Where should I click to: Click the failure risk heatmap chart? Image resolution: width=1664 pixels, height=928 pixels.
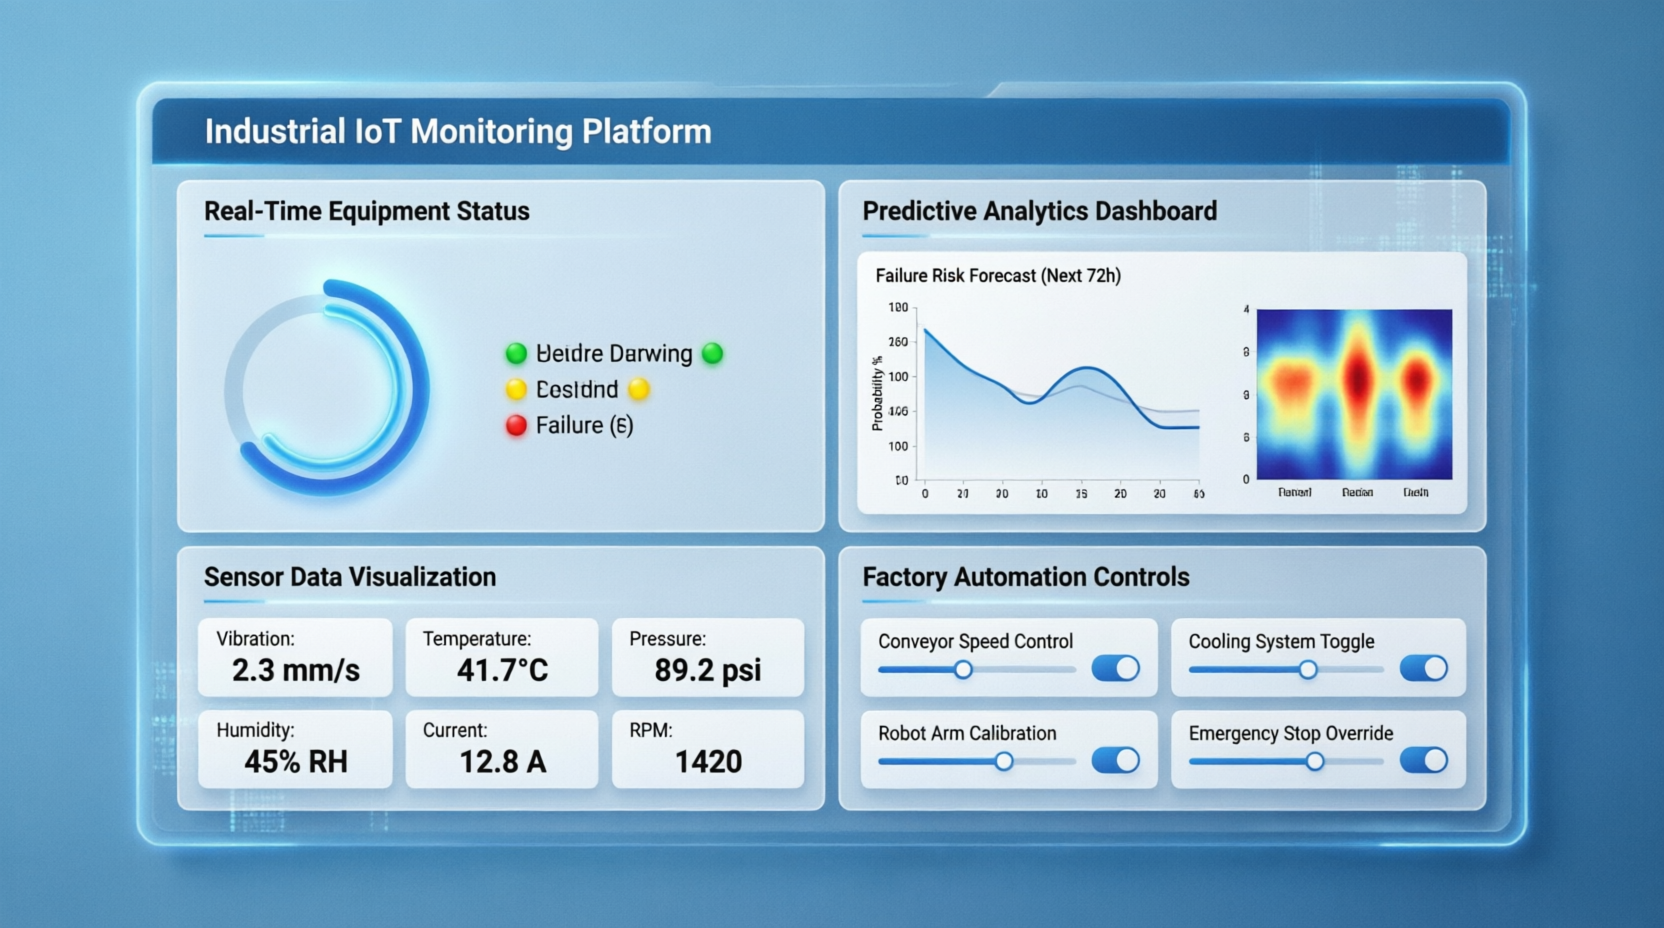point(1353,394)
